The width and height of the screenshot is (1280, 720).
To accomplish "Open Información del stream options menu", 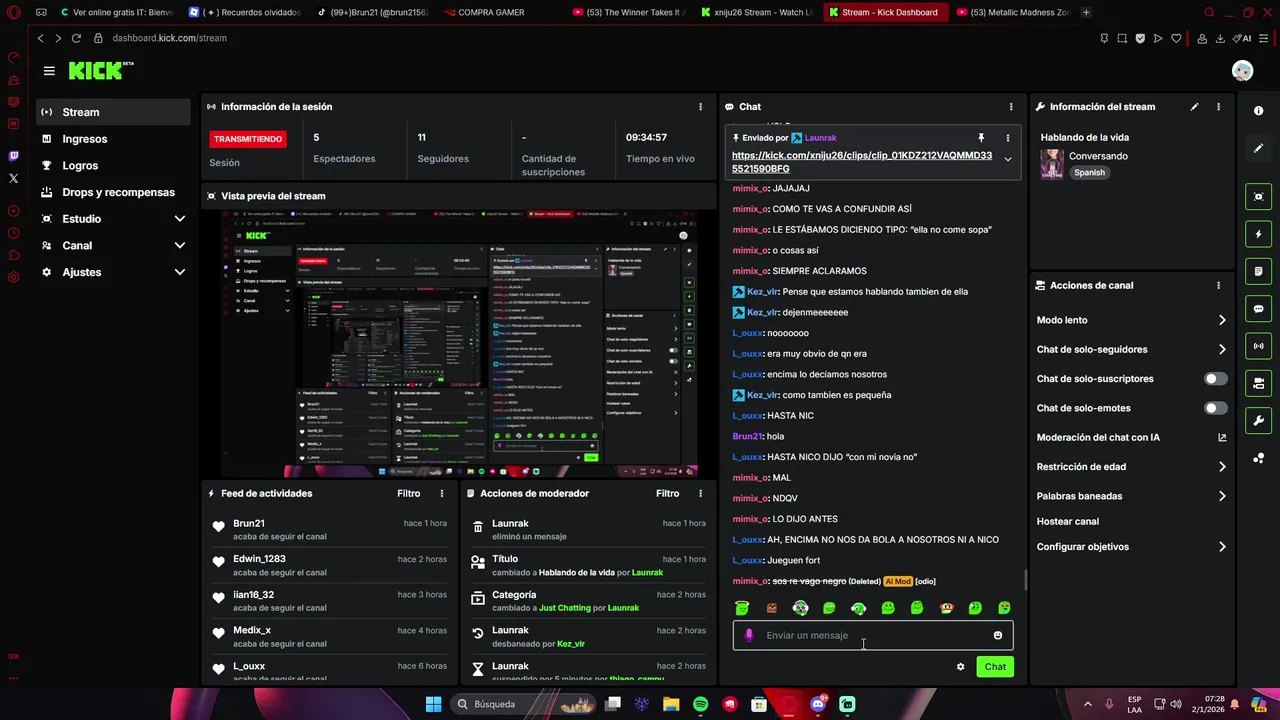I will click(x=1218, y=107).
